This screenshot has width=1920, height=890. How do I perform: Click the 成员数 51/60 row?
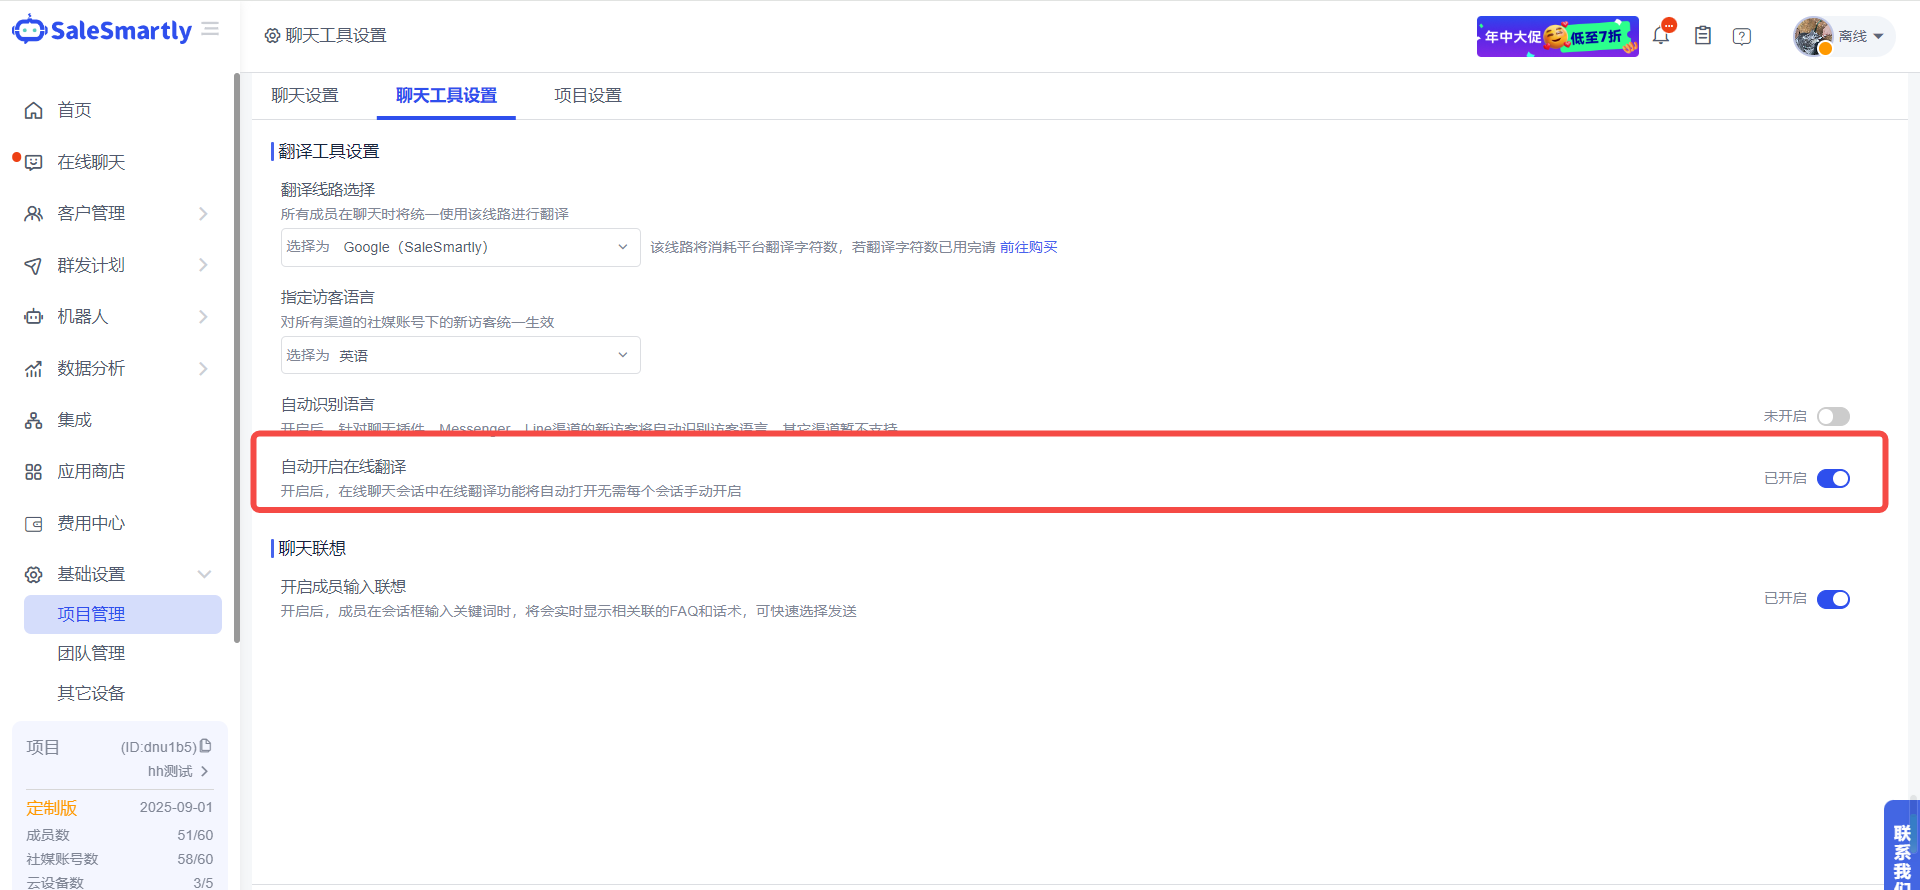[x=120, y=835]
